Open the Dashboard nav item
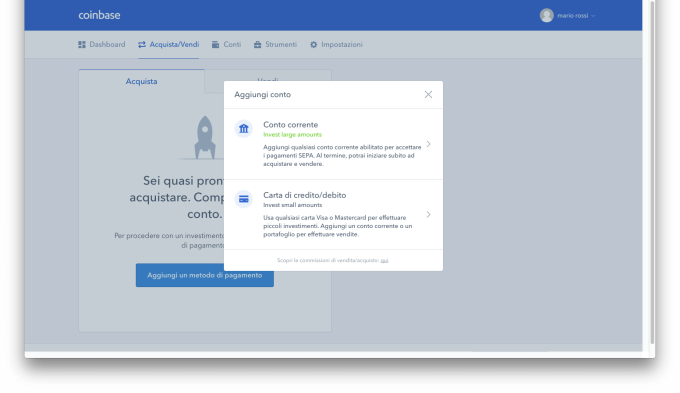 click(x=102, y=44)
